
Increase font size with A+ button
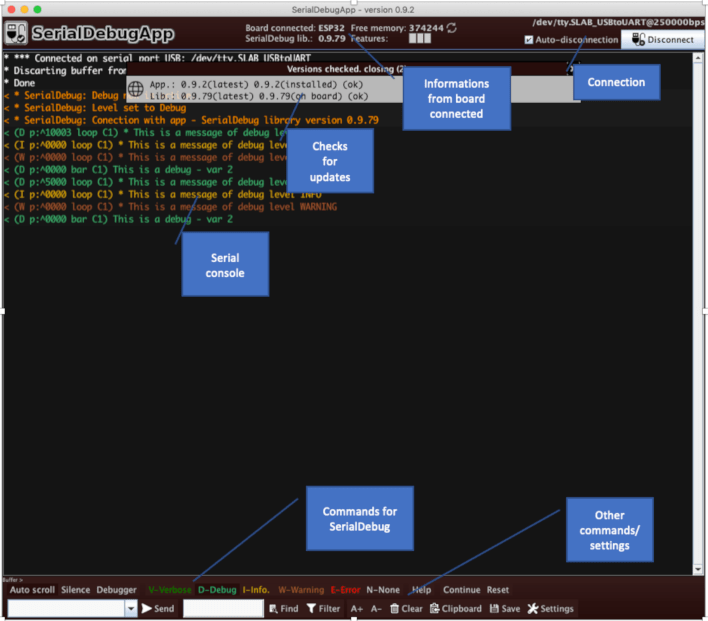[x=357, y=608]
